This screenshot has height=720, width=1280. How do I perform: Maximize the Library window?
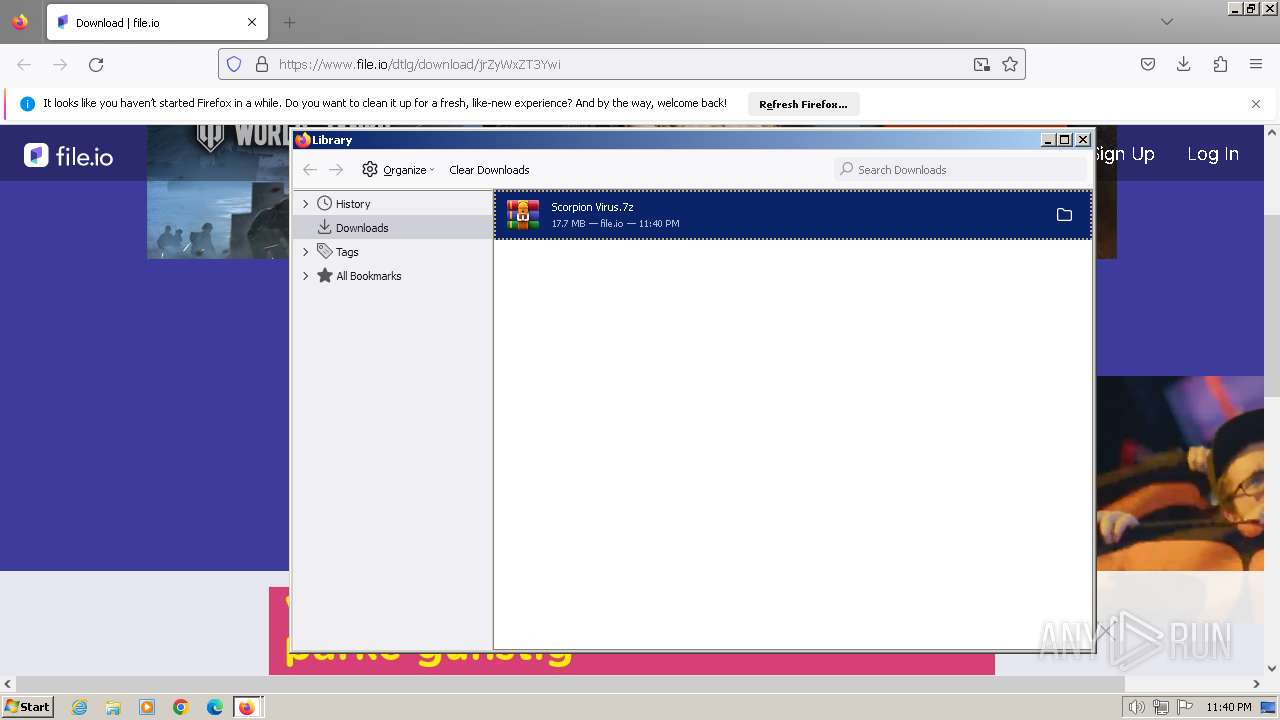[x=1065, y=140]
